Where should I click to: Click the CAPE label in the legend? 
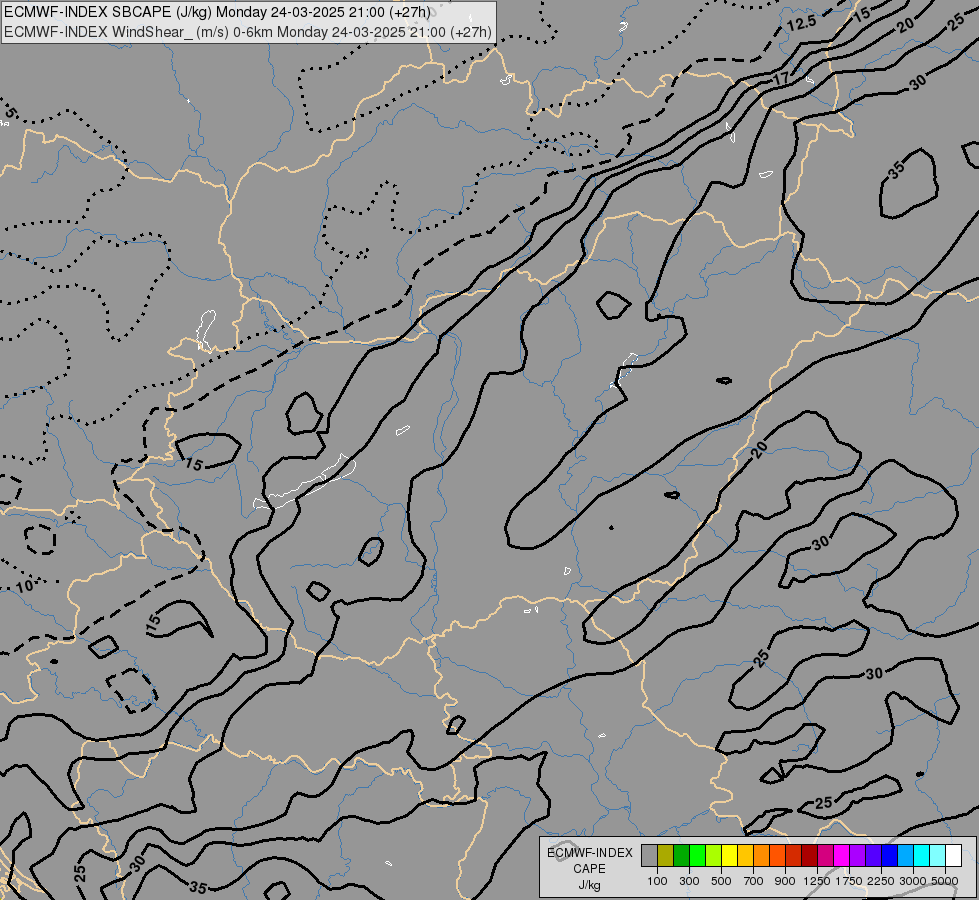(589, 869)
